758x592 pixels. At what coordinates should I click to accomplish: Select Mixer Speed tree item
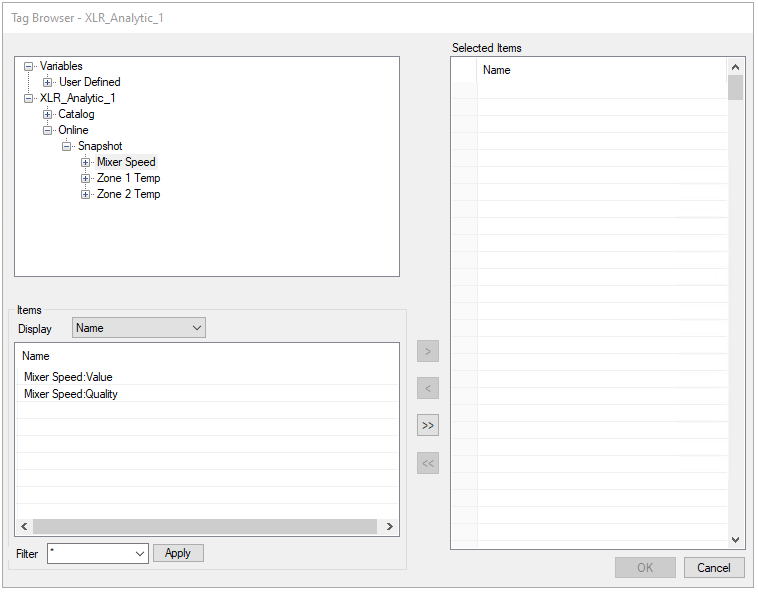click(126, 161)
